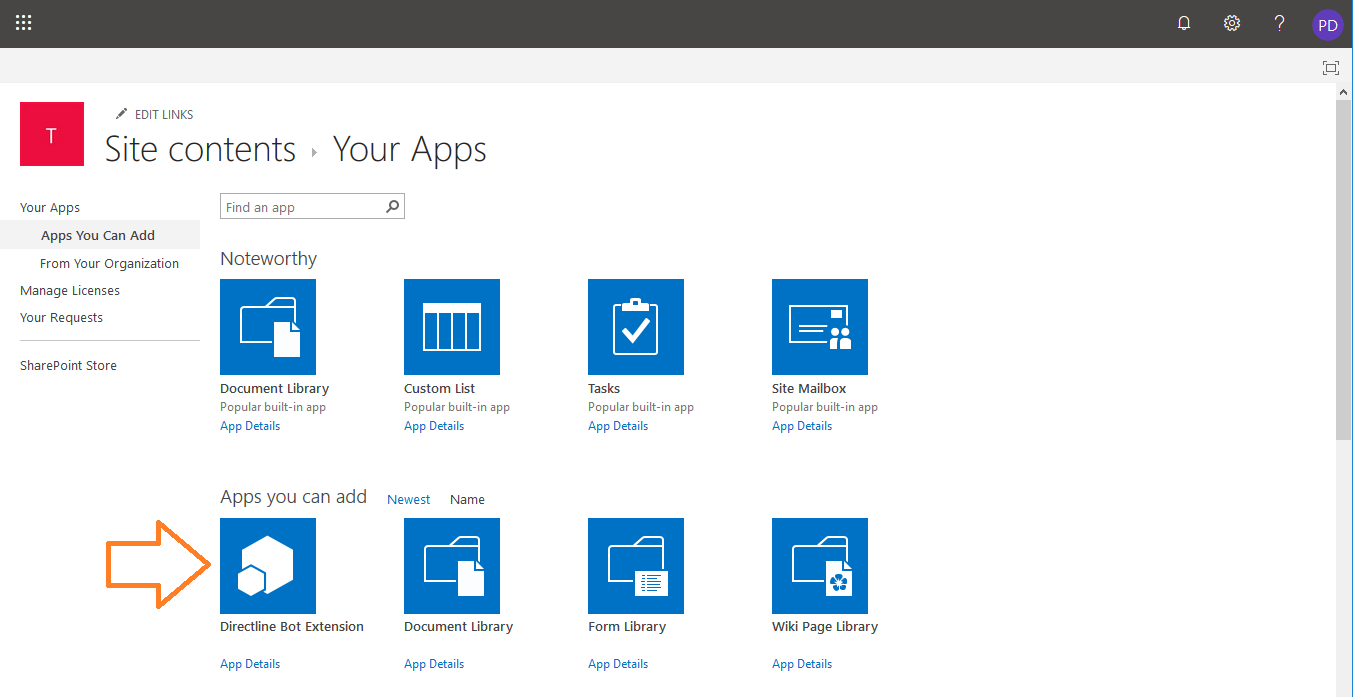Open Your Apps in left navigation
The height and width of the screenshot is (697, 1353).
tap(50, 207)
